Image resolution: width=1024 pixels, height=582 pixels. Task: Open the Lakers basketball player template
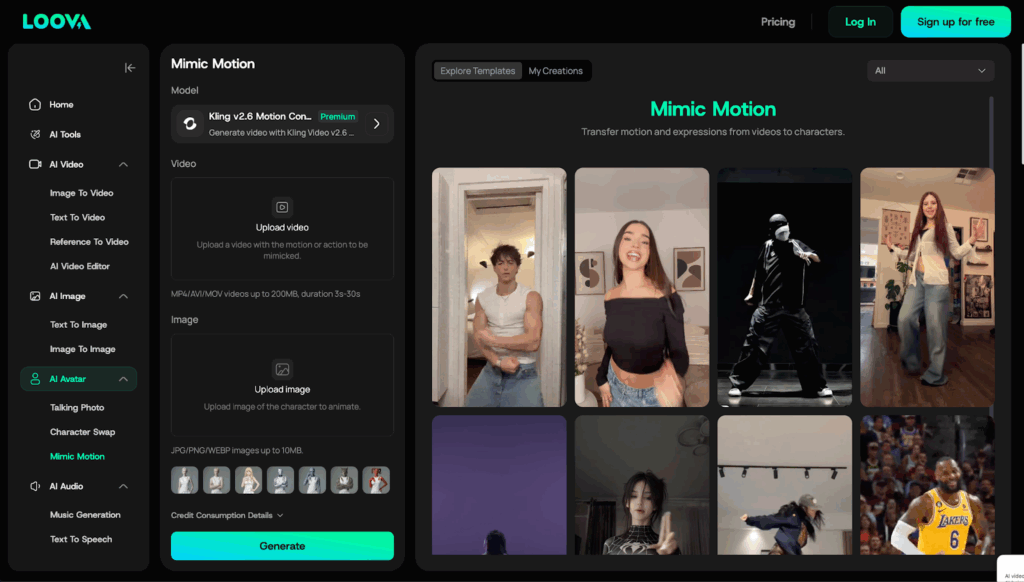(x=927, y=485)
